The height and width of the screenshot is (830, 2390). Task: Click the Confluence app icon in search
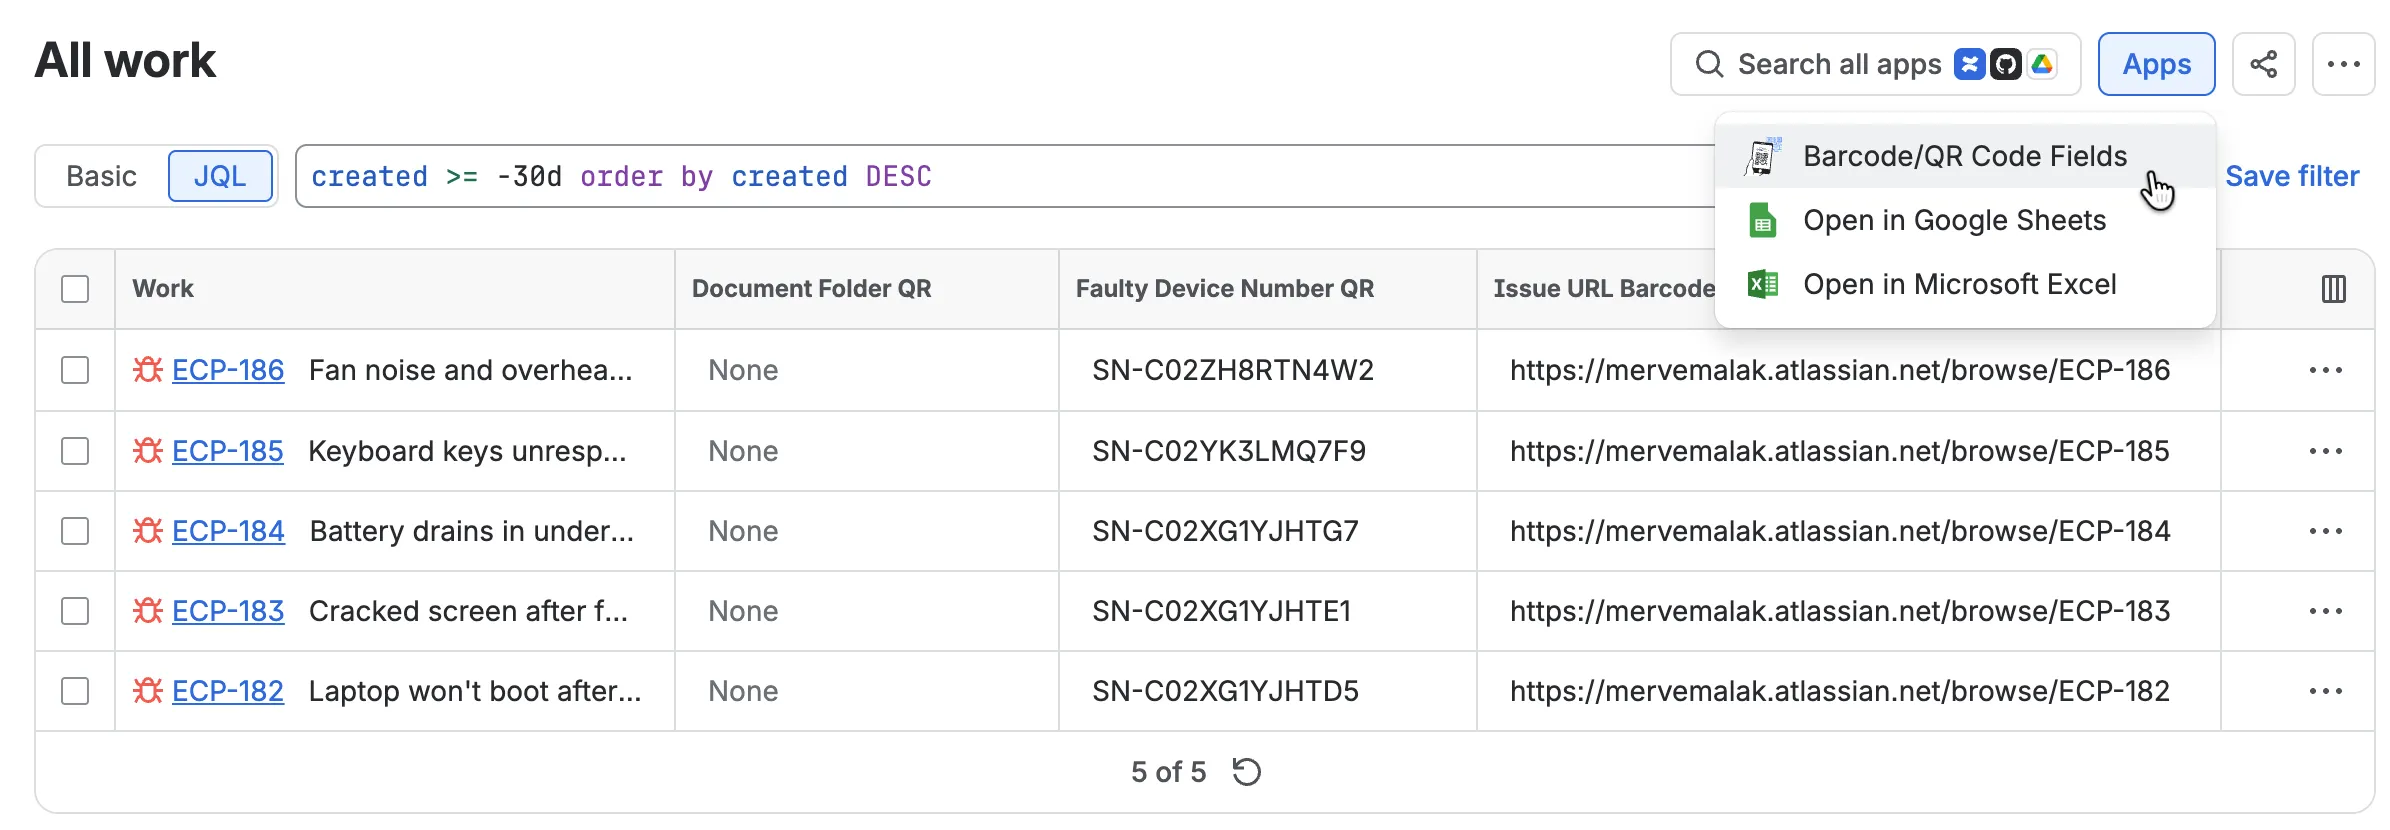[1969, 64]
